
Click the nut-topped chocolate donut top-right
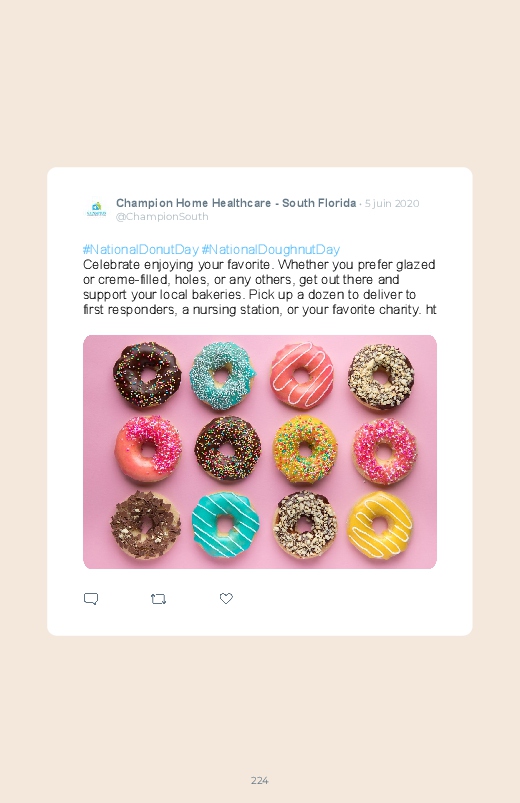point(381,376)
